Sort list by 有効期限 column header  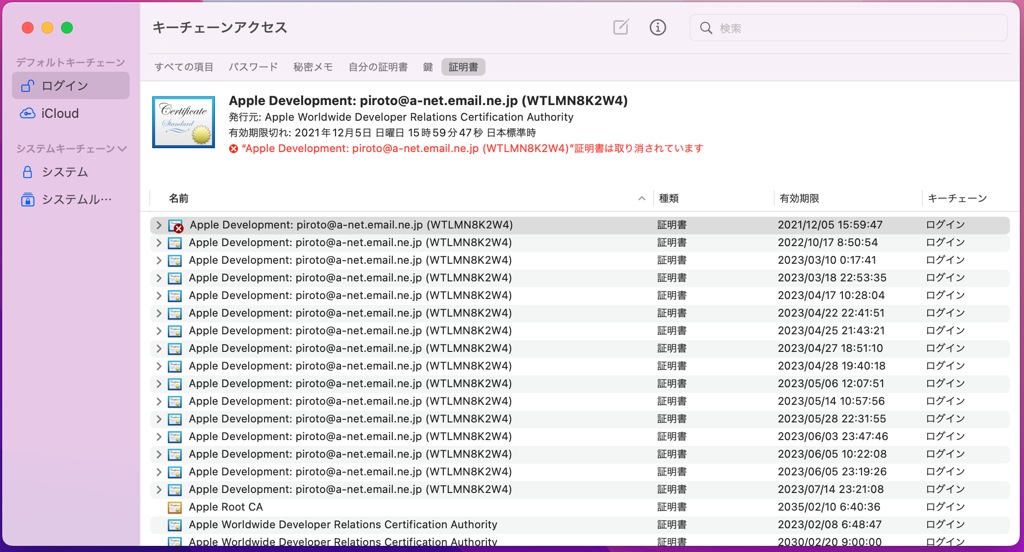pyautogui.click(x=799, y=199)
